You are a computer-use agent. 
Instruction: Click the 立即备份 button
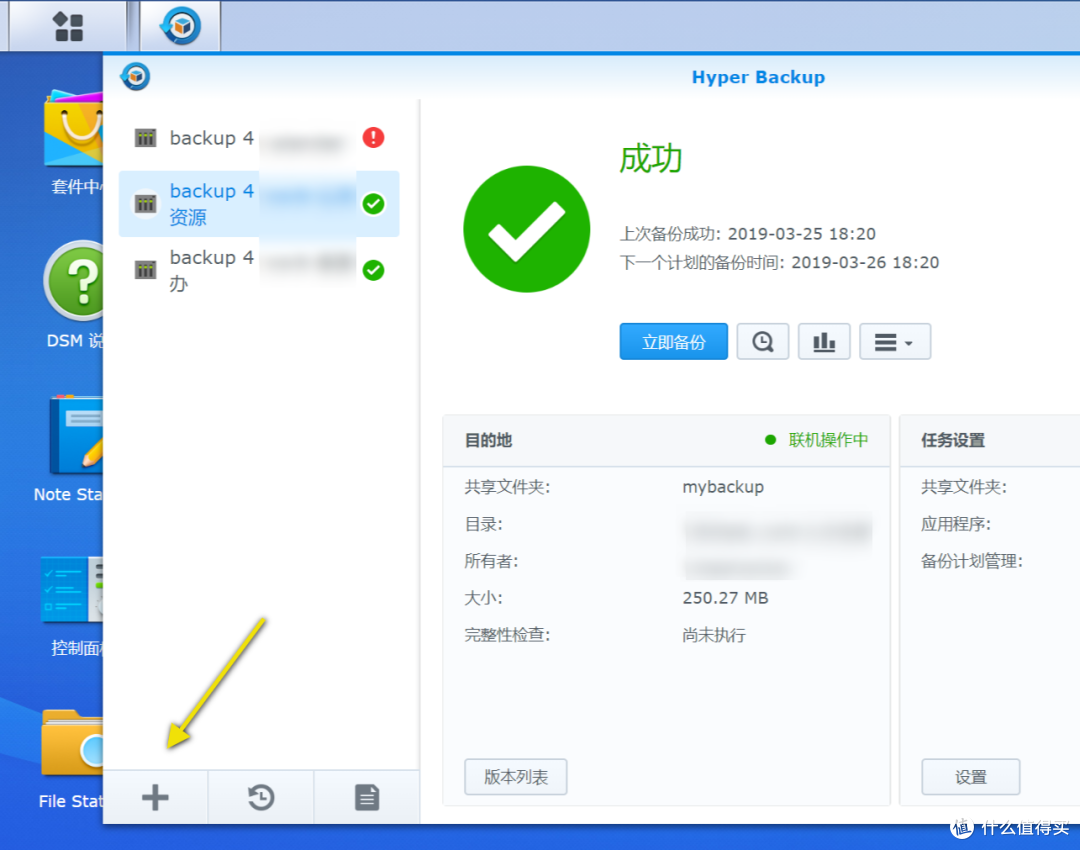673,342
